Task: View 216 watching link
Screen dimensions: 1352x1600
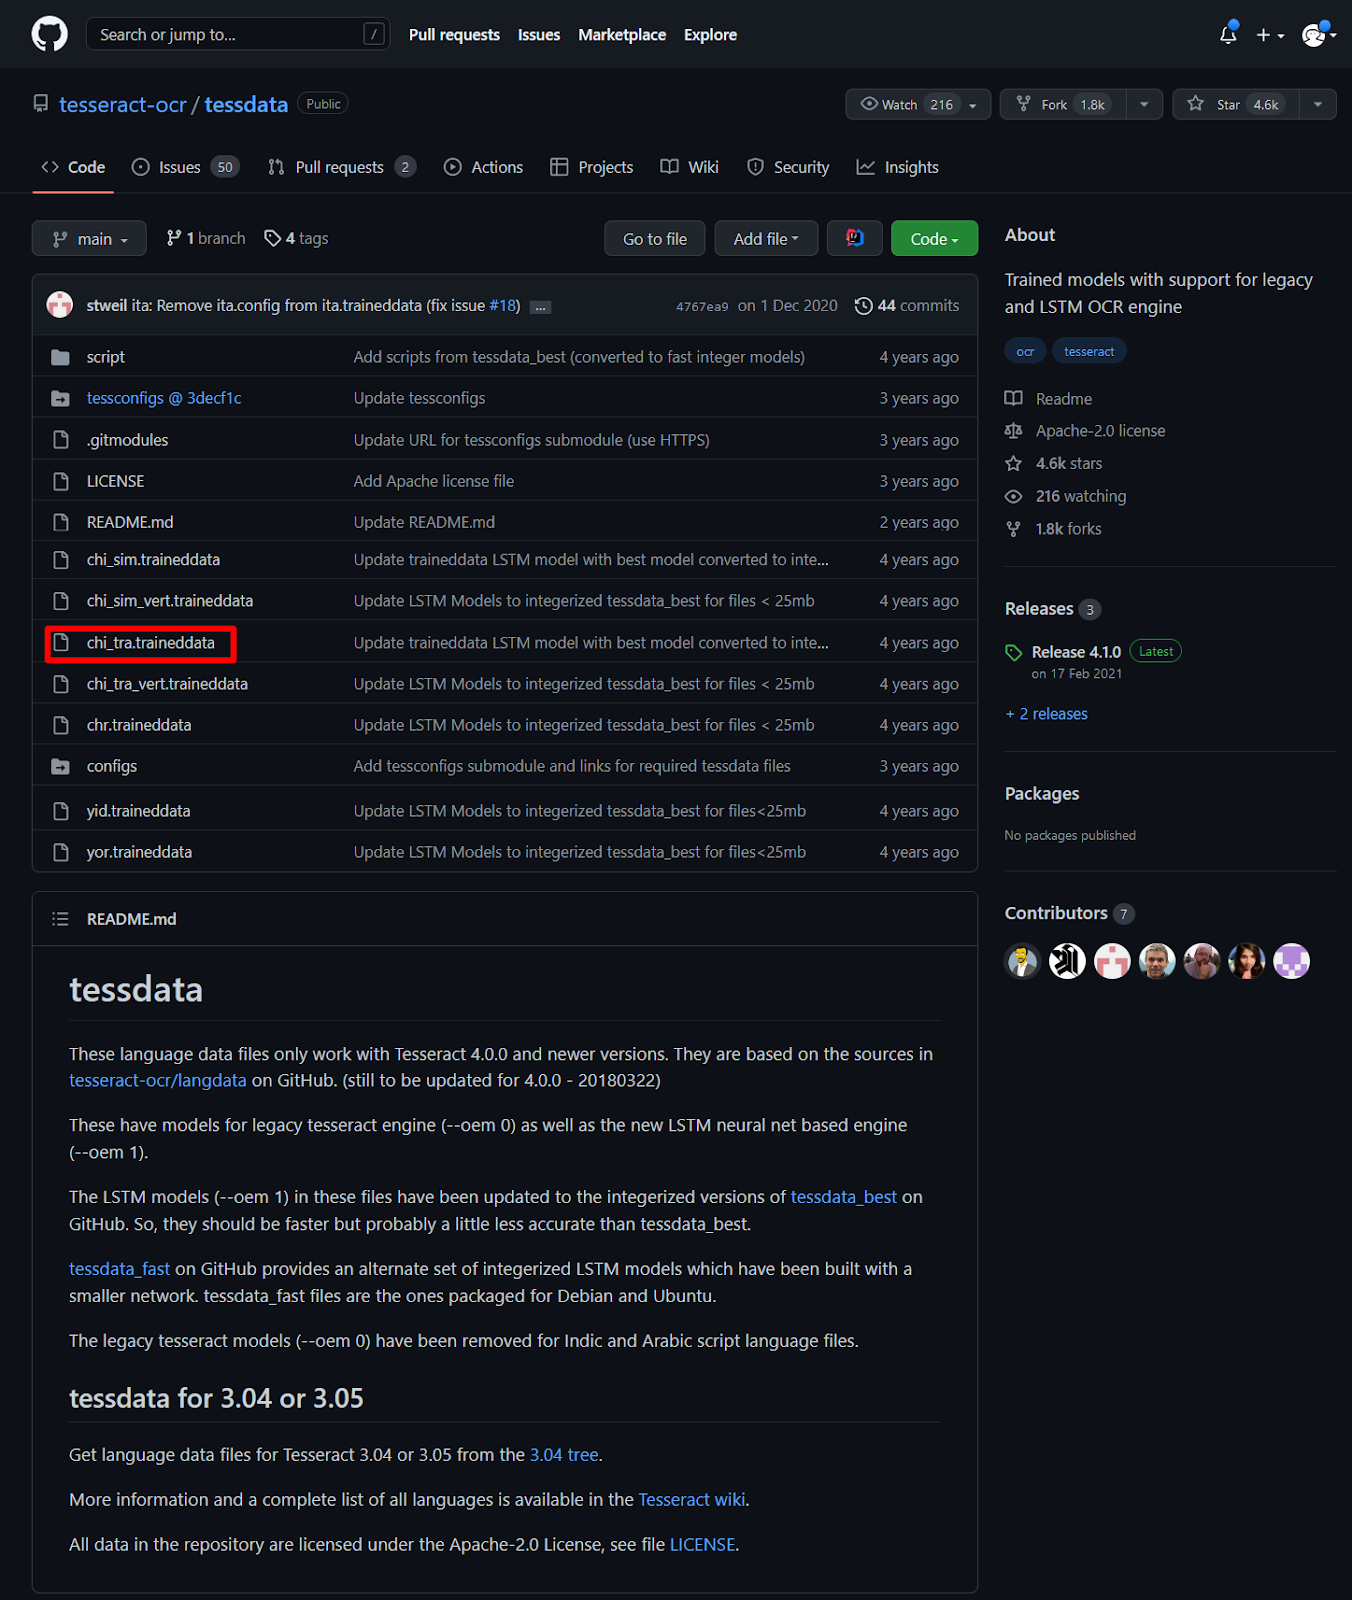Action: point(1066,496)
